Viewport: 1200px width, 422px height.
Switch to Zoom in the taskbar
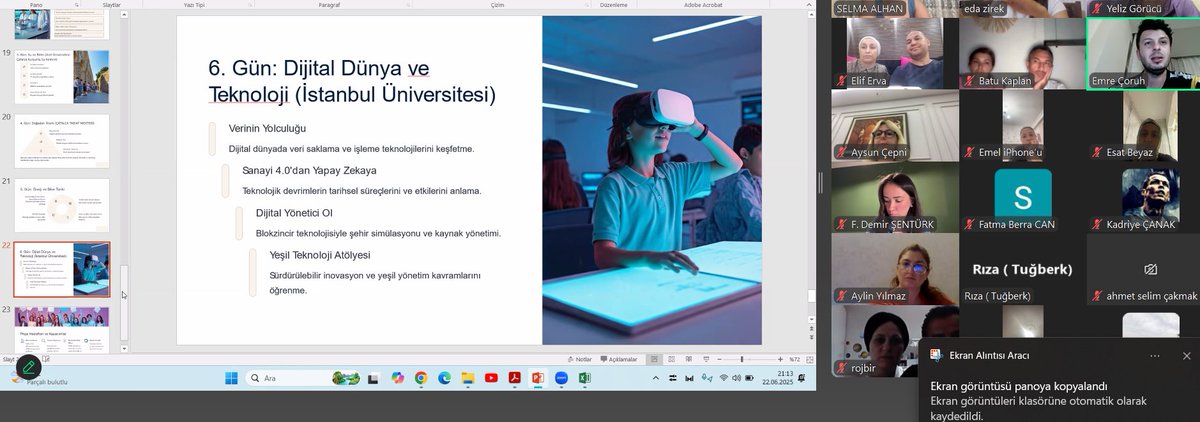[x=562, y=378]
